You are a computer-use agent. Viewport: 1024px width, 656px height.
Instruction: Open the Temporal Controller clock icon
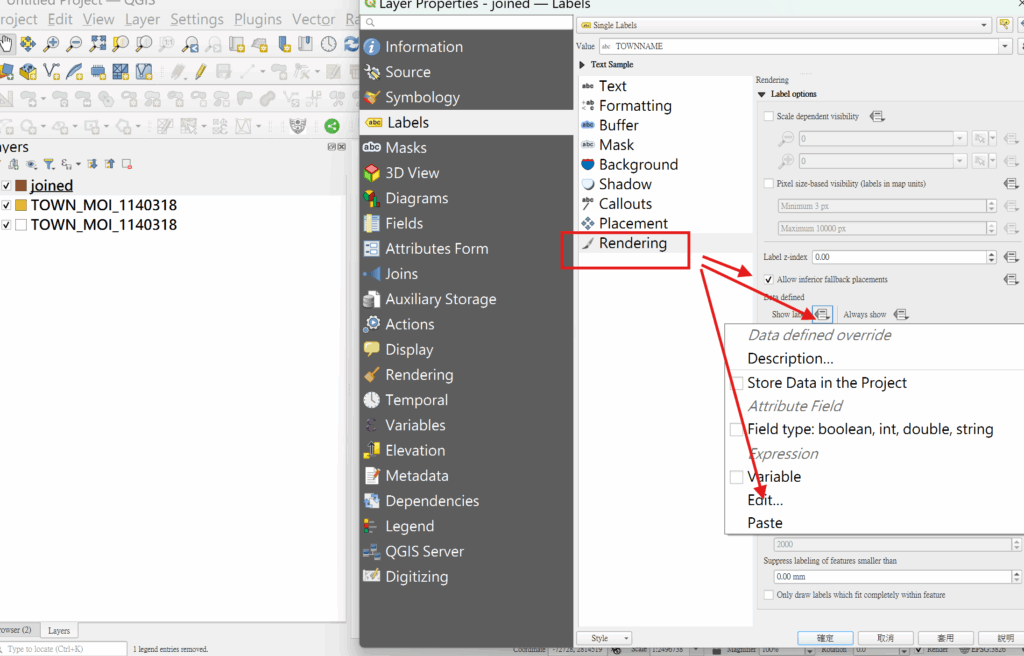pyautogui.click(x=328, y=44)
